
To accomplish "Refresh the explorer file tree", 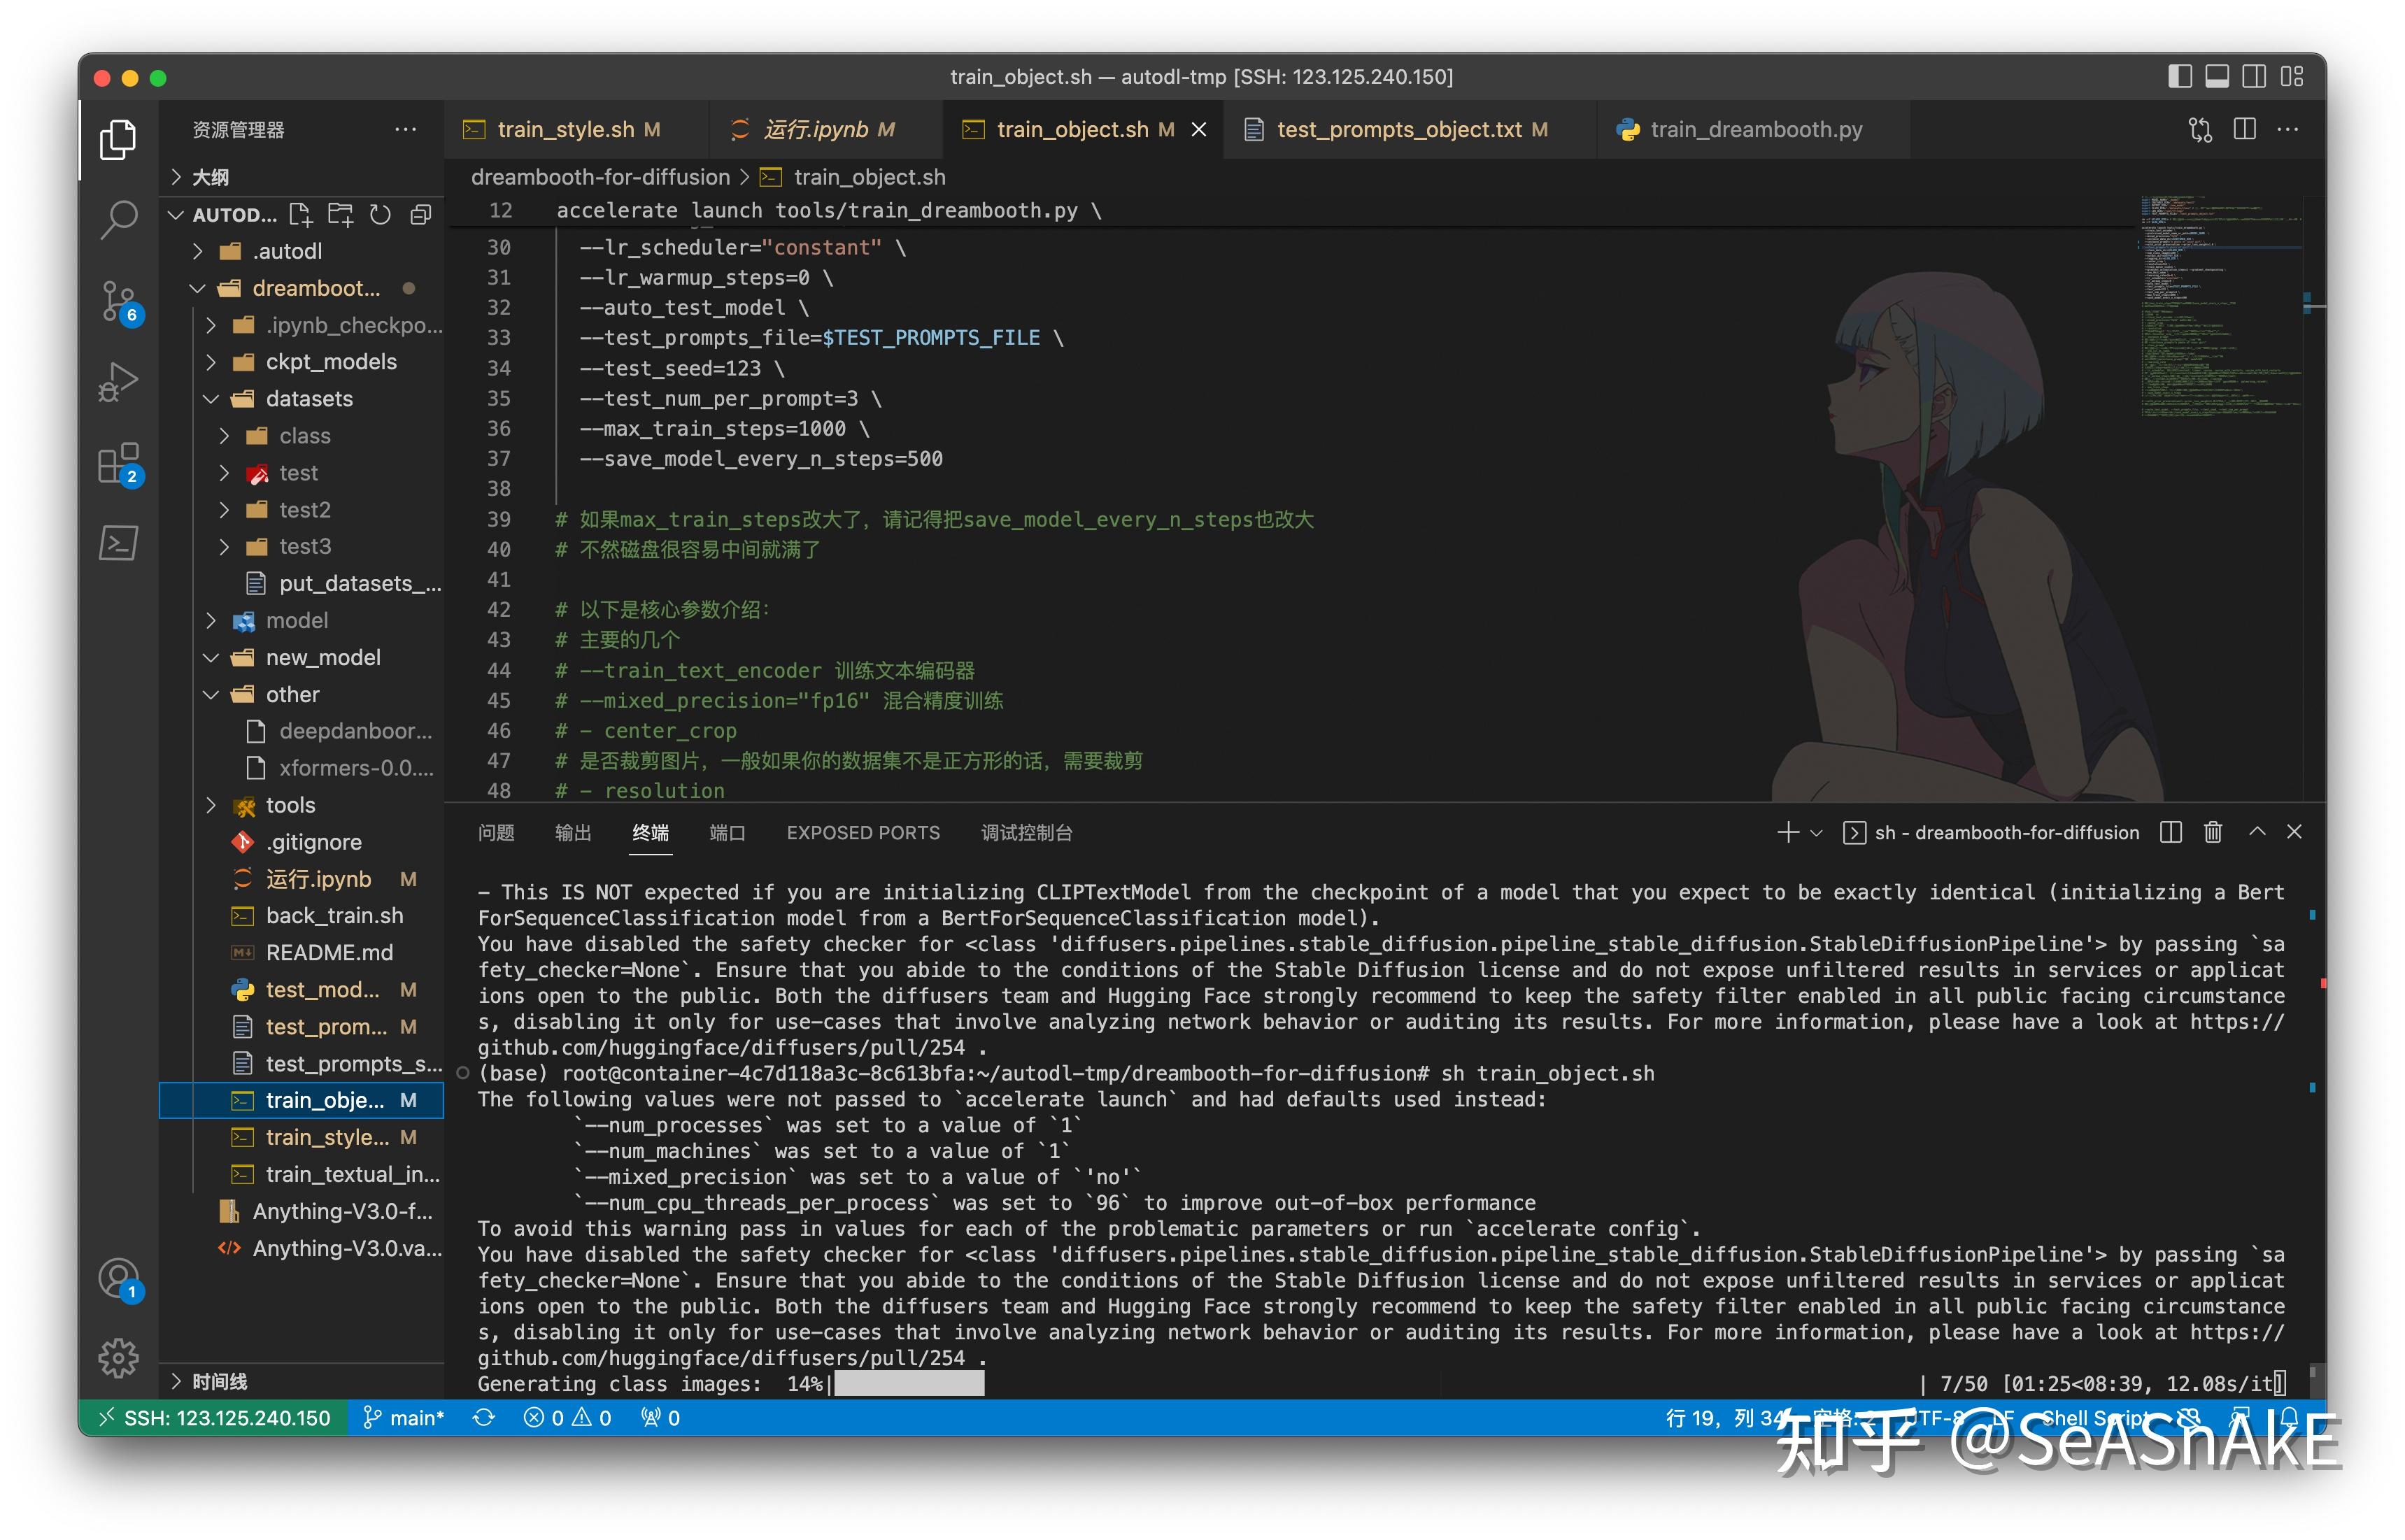I will click(380, 214).
